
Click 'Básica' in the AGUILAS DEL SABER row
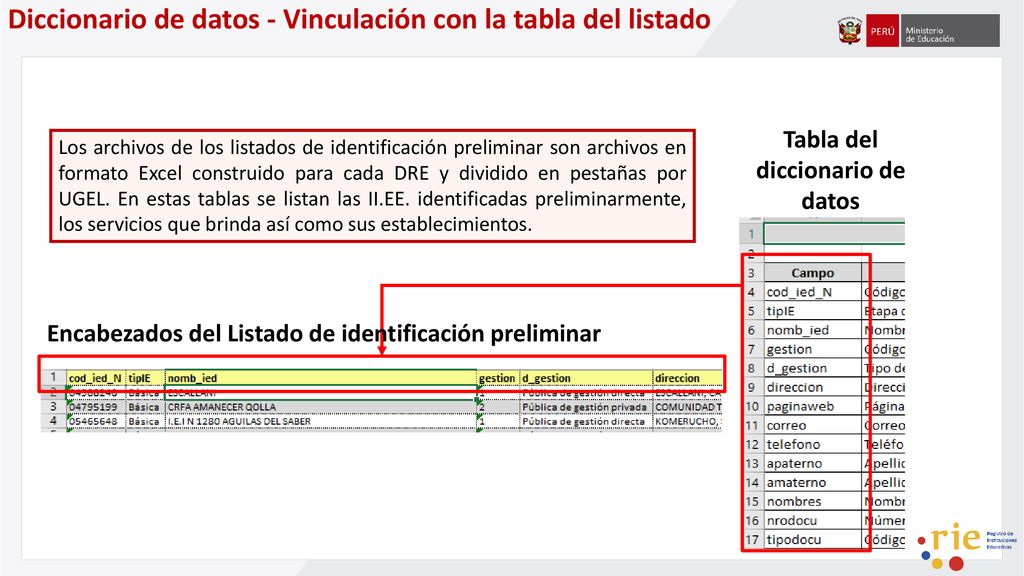pyautogui.click(x=145, y=421)
